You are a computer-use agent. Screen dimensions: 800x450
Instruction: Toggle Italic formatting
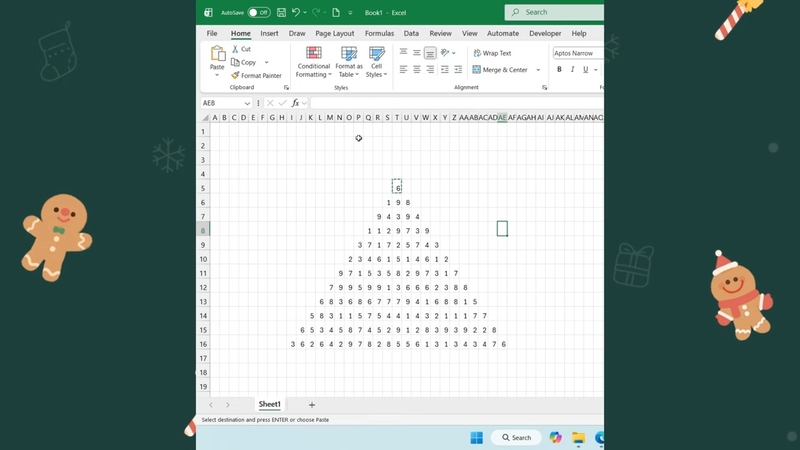[x=572, y=69]
